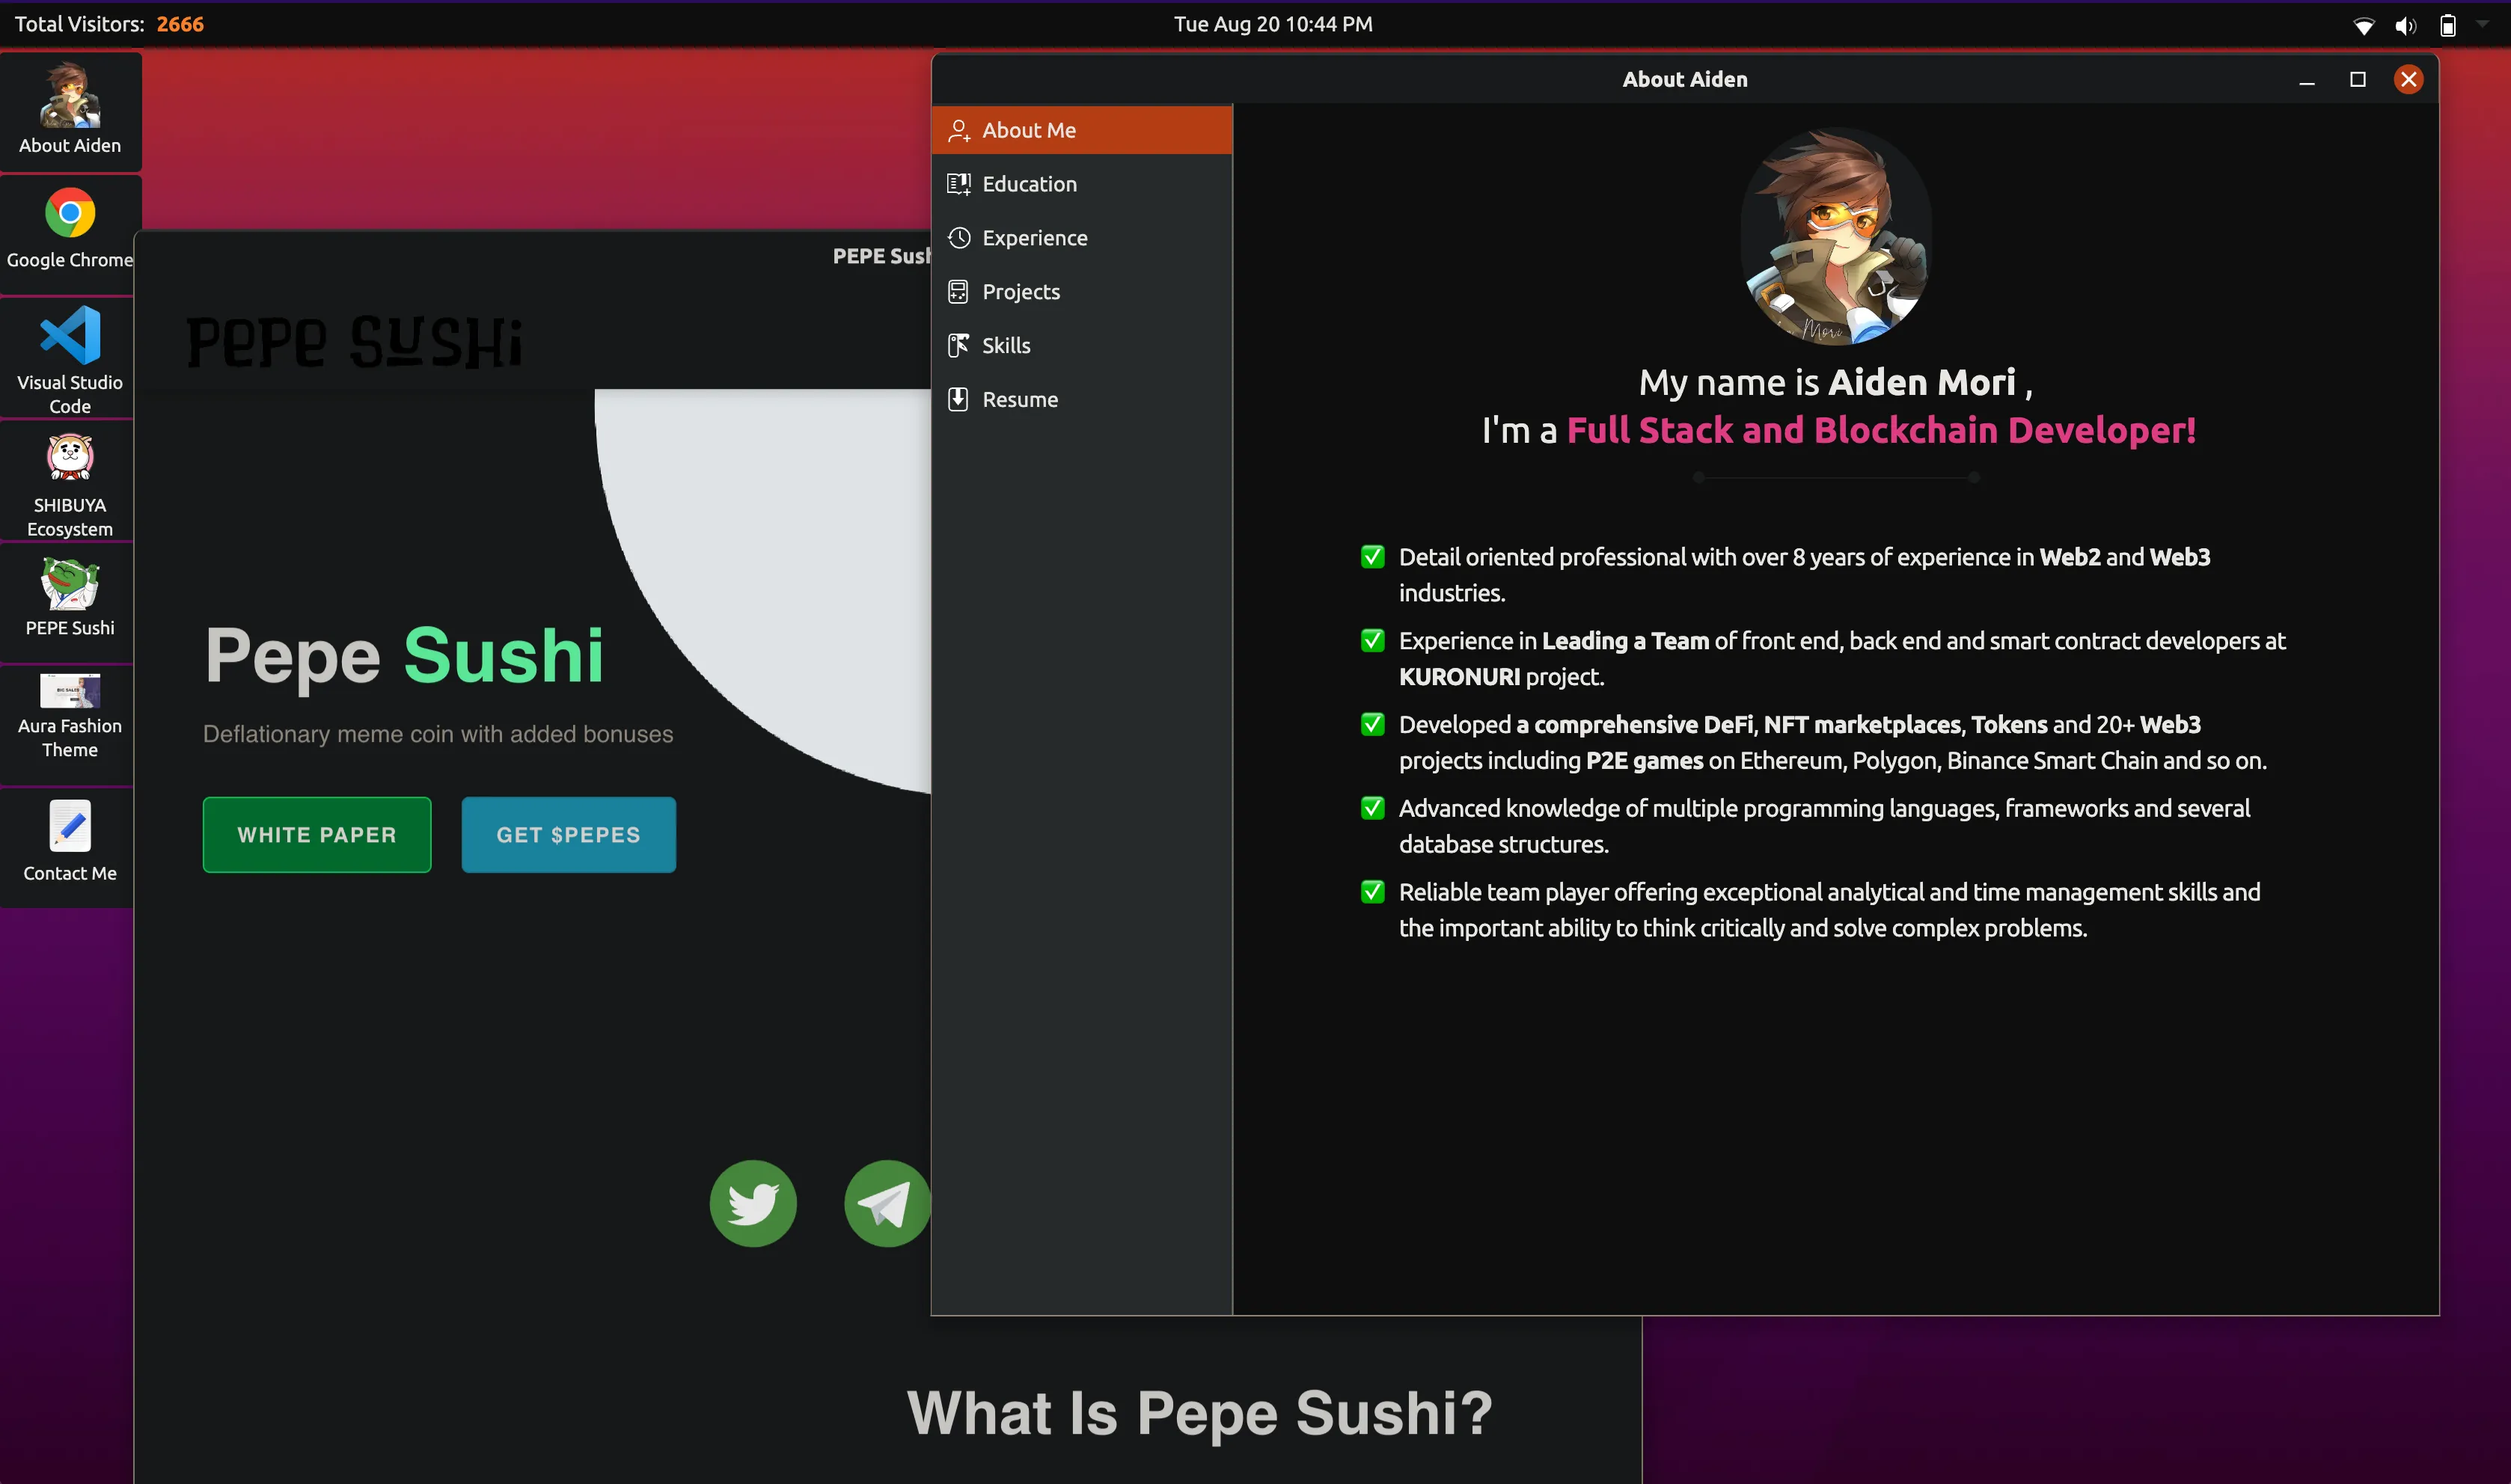2511x1484 pixels.
Task: Open Visual Studio Code from the dock
Action: point(69,357)
